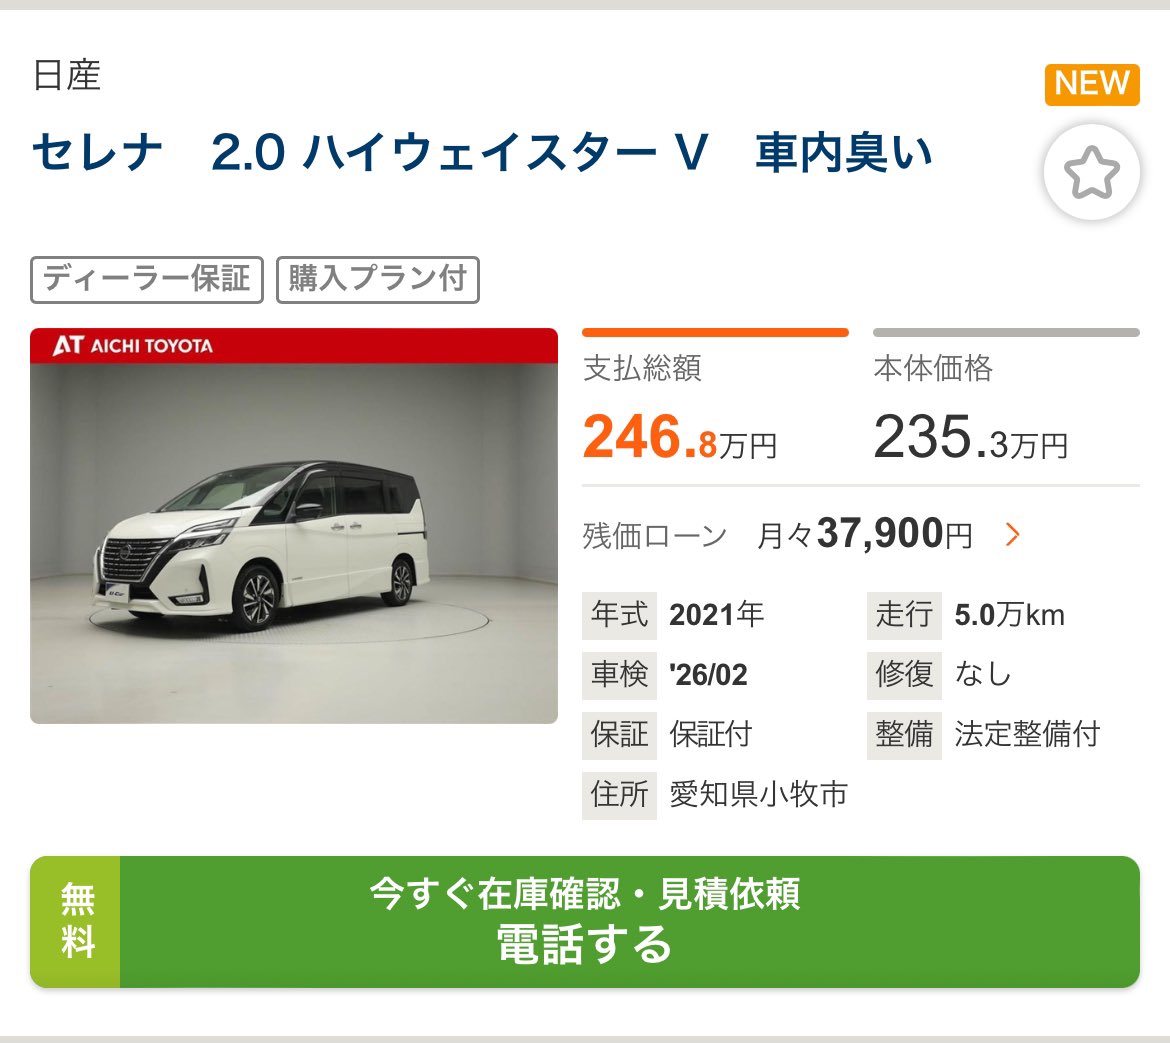Click the AICHI TOYOTA dealer logo banner
Viewport: 1170px width, 1043px height.
pos(294,345)
